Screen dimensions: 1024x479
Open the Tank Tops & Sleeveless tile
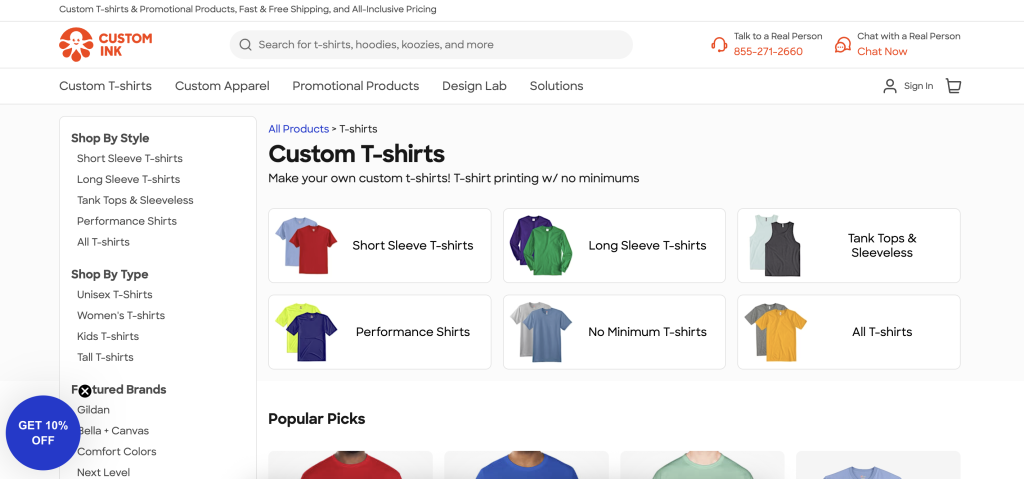click(848, 246)
